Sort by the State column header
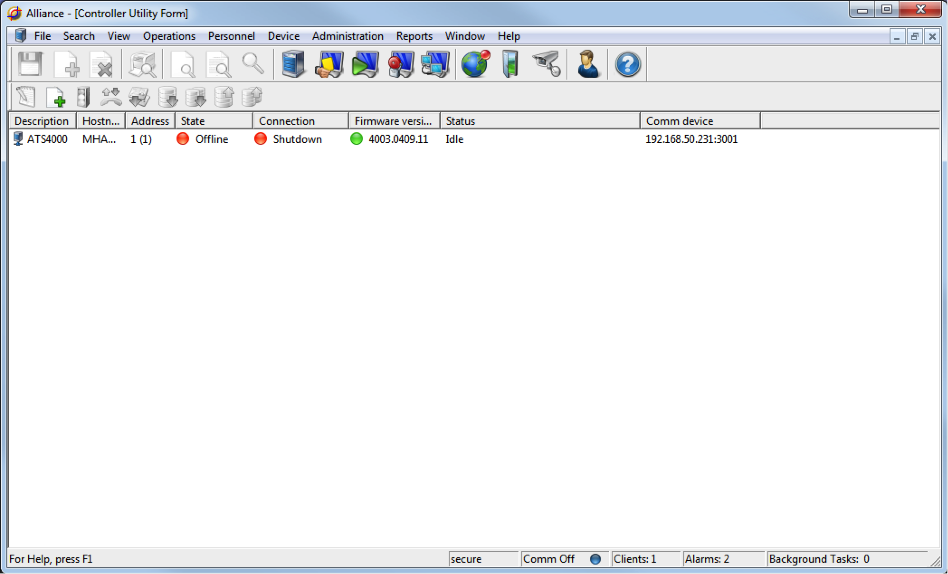Screen dimensions: 948x574 (x=213, y=121)
